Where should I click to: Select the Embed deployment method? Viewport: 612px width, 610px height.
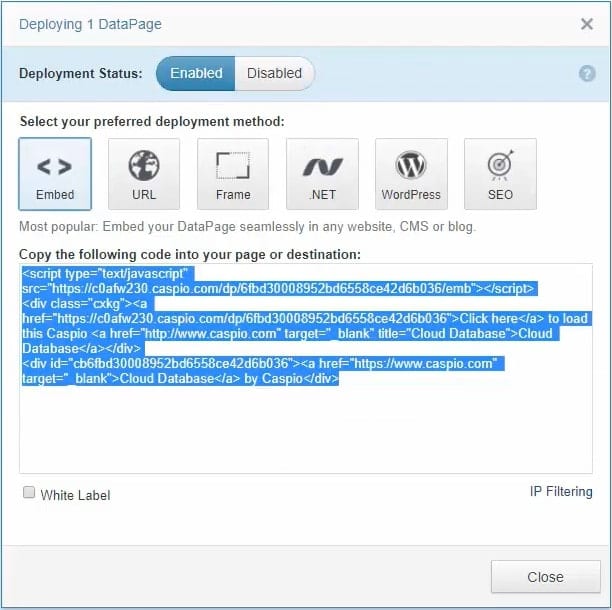coord(55,174)
